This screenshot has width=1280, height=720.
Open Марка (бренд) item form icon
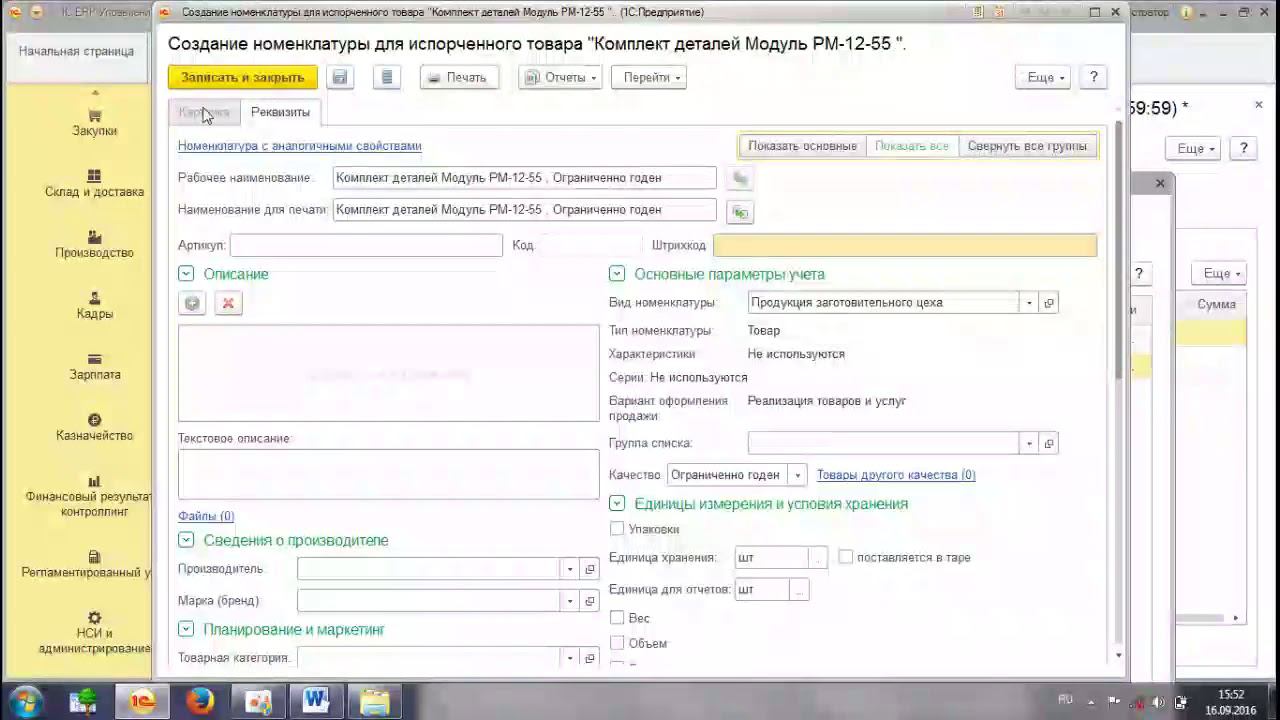pos(590,601)
